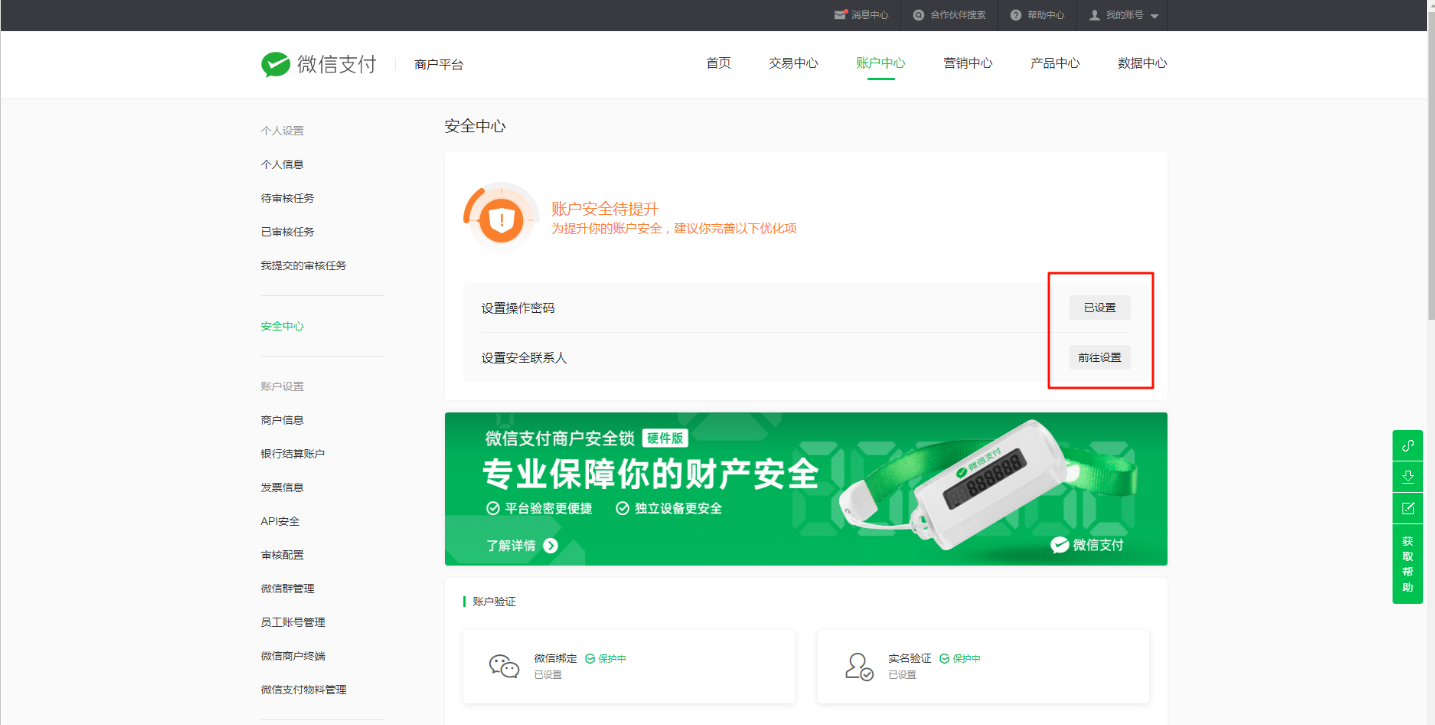Open 已审核任务 in the sidebar
1435x725 pixels.
[x=287, y=232]
